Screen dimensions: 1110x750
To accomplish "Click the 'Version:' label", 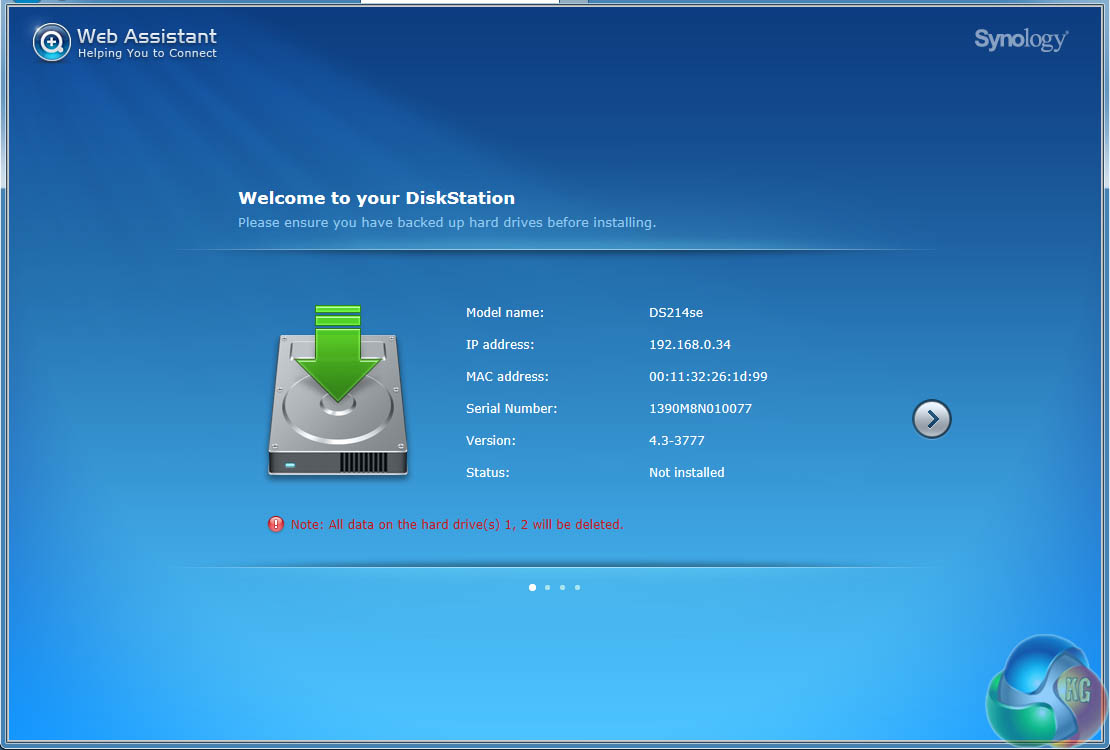I will [491, 440].
